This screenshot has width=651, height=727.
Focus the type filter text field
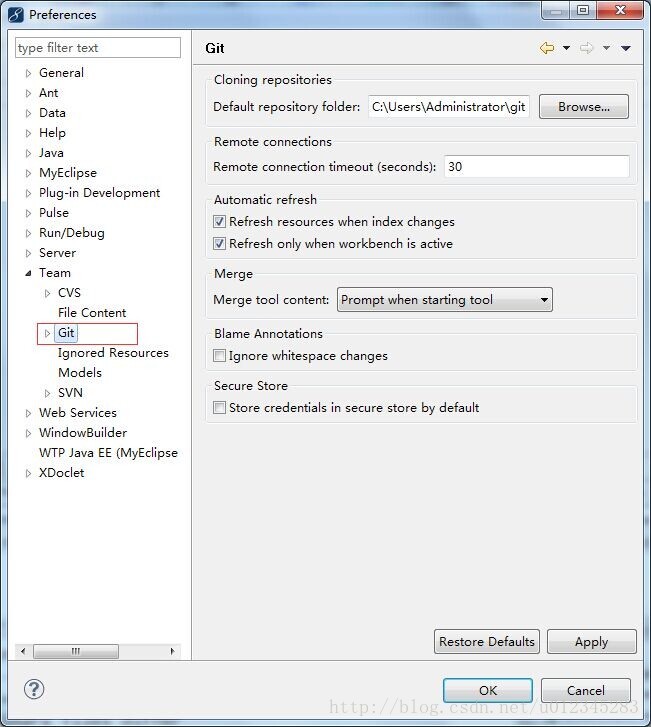98,48
